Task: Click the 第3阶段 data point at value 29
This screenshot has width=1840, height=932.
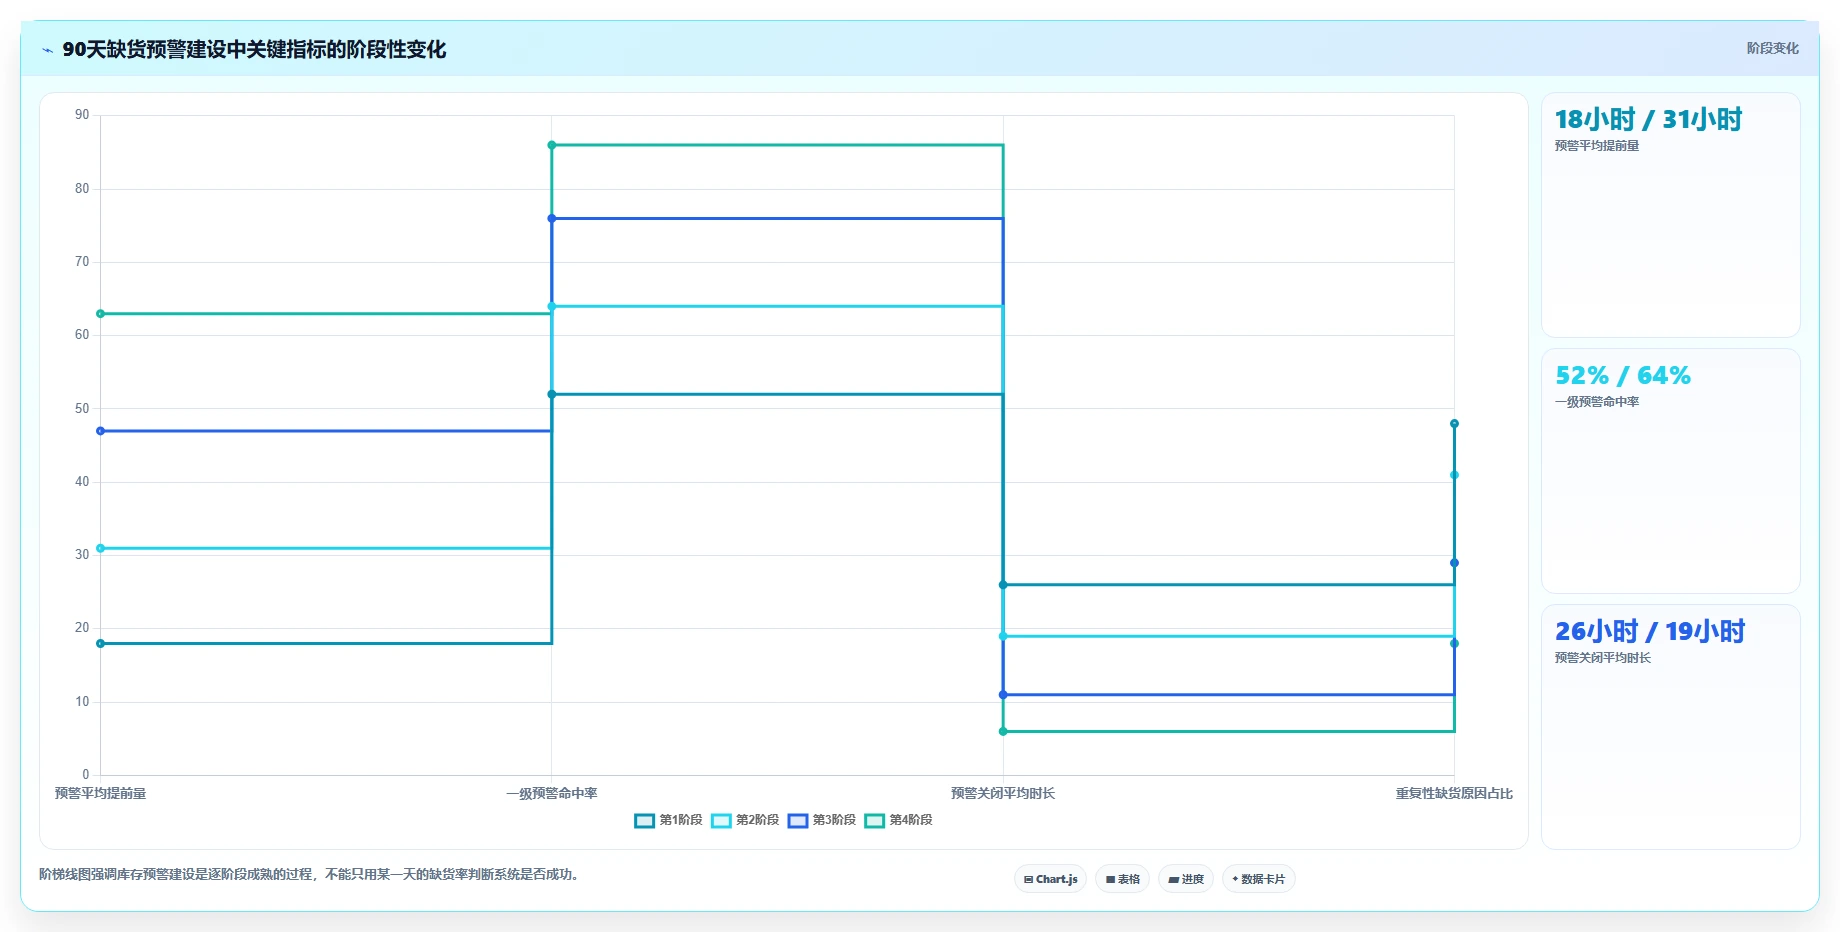Action: 1454,563
